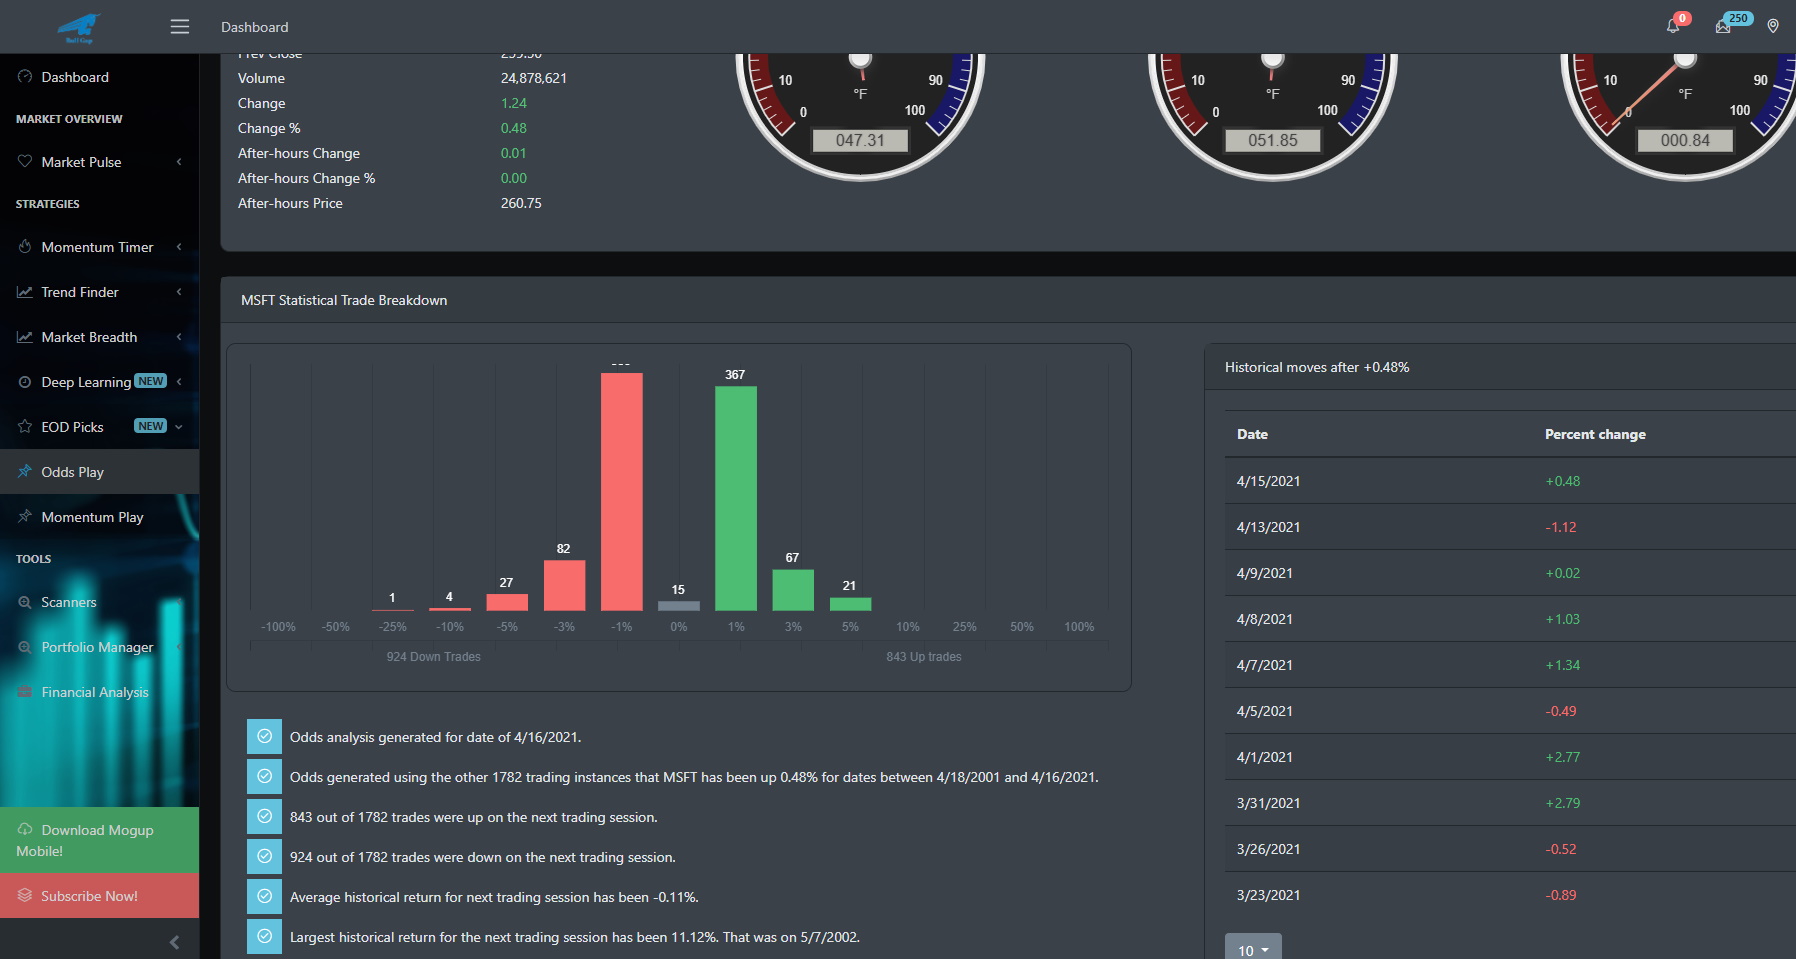Expand the Momentum Timer submenu chevron
This screenshot has width=1796, height=959.
click(179, 247)
